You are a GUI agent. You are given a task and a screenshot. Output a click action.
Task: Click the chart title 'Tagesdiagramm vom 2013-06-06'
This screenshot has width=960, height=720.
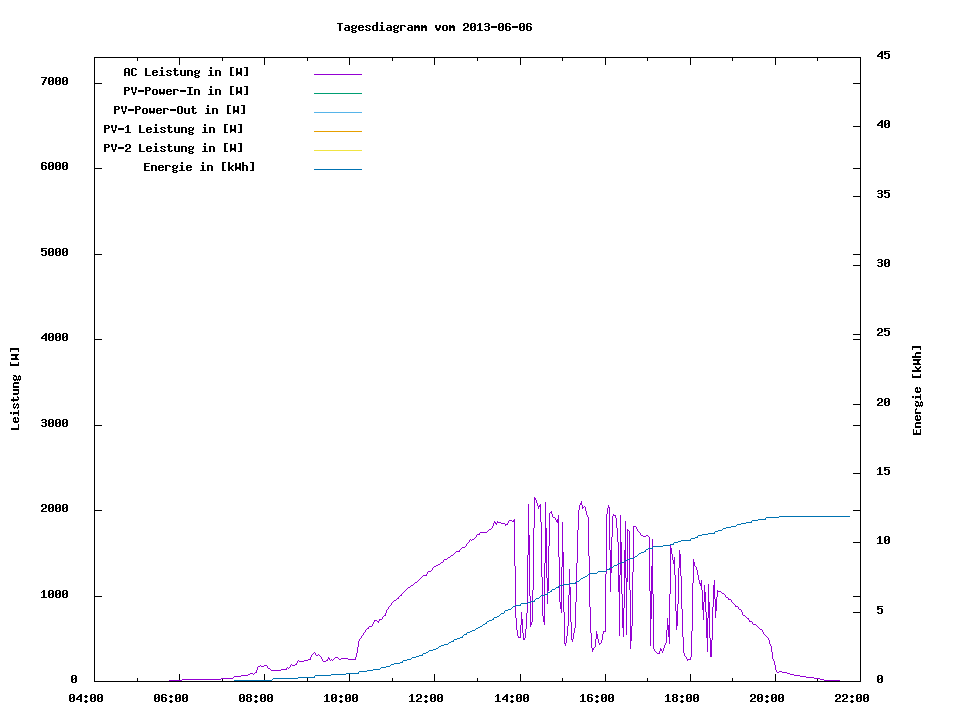pos(434,27)
